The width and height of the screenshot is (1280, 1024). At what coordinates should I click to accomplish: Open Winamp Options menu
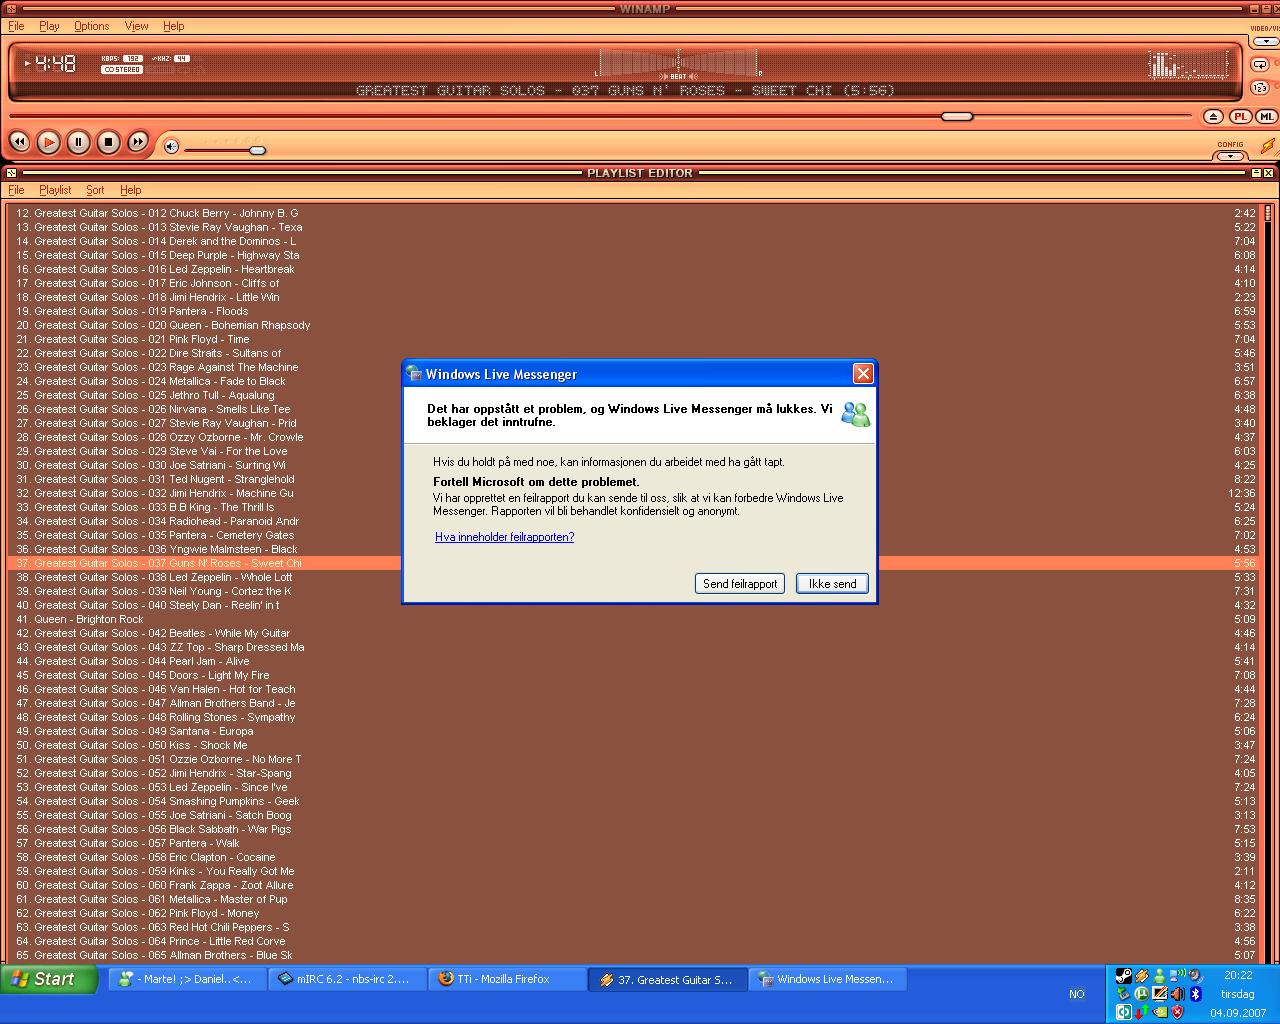pos(91,26)
